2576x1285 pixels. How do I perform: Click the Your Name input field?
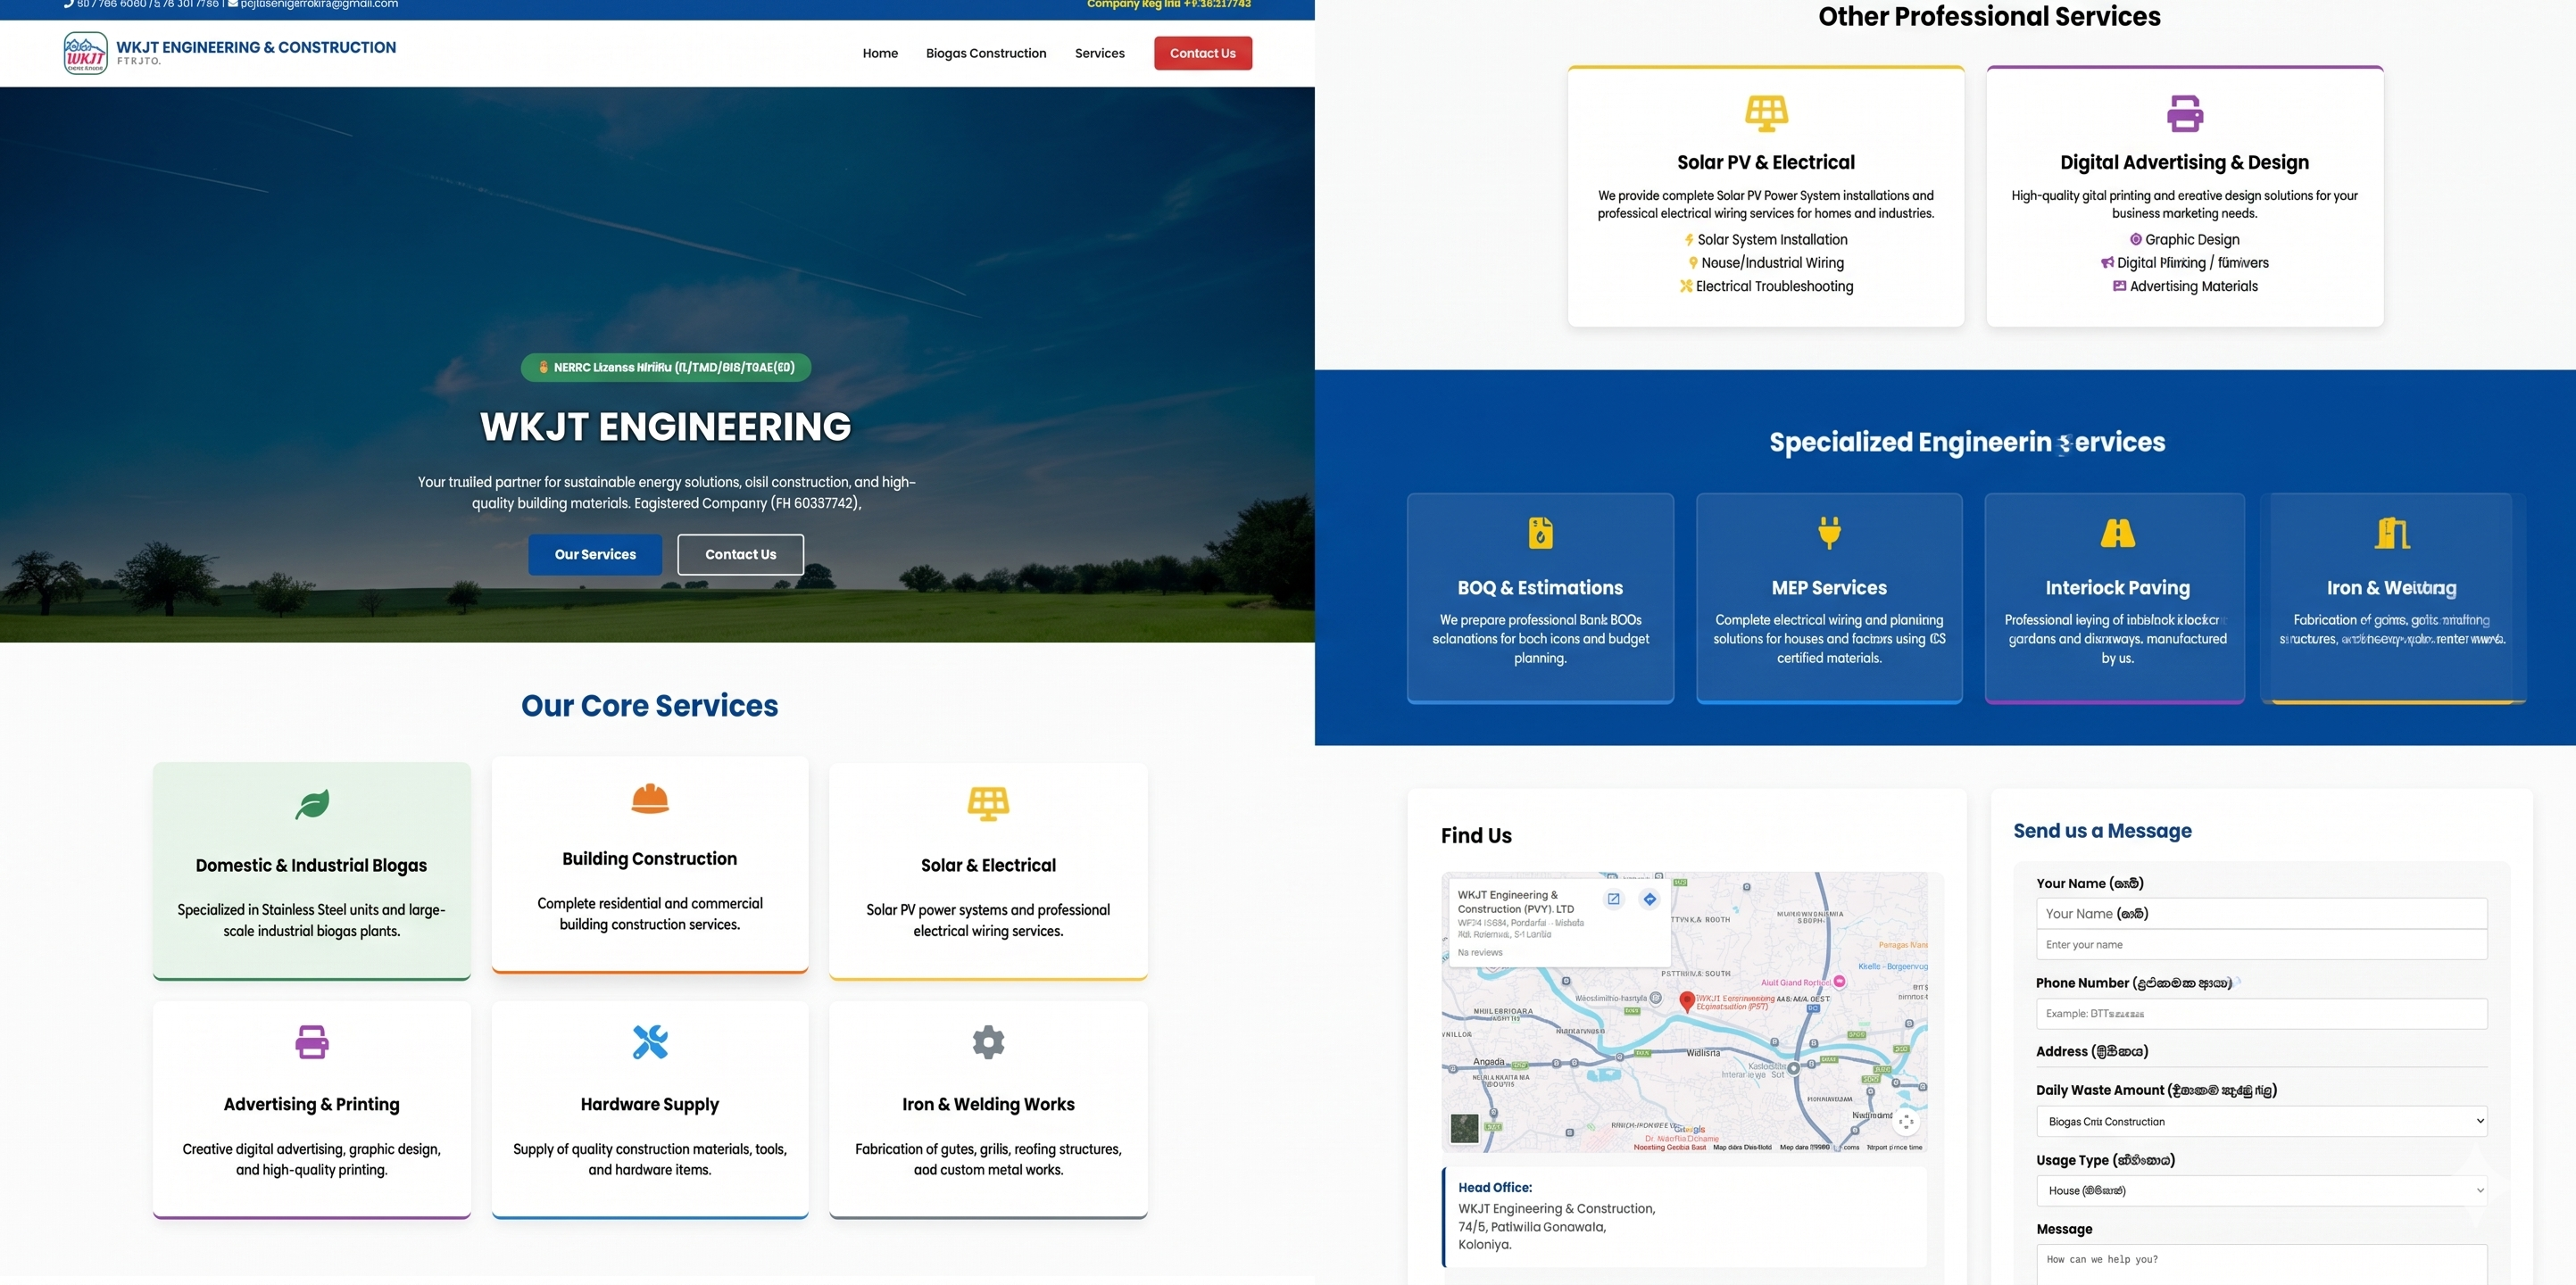click(x=2261, y=913)
